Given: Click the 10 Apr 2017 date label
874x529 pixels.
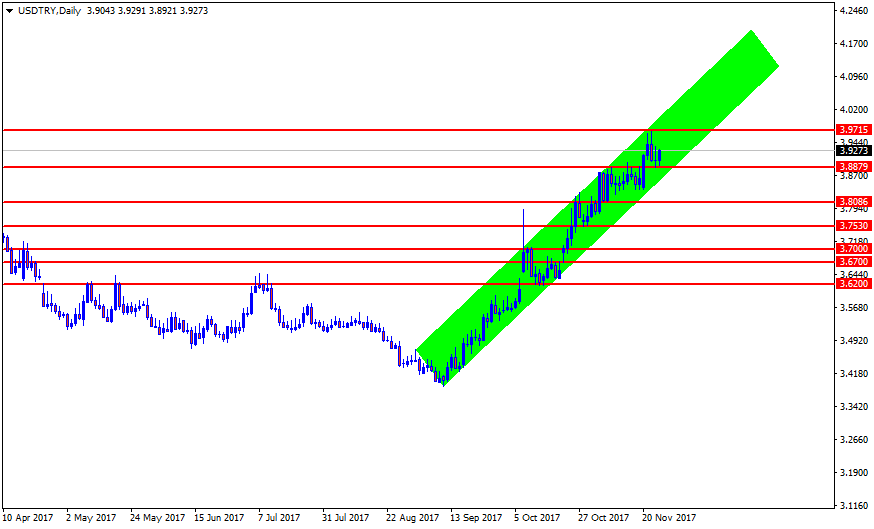Looking at the screenshot, I should tap(28, 518).
